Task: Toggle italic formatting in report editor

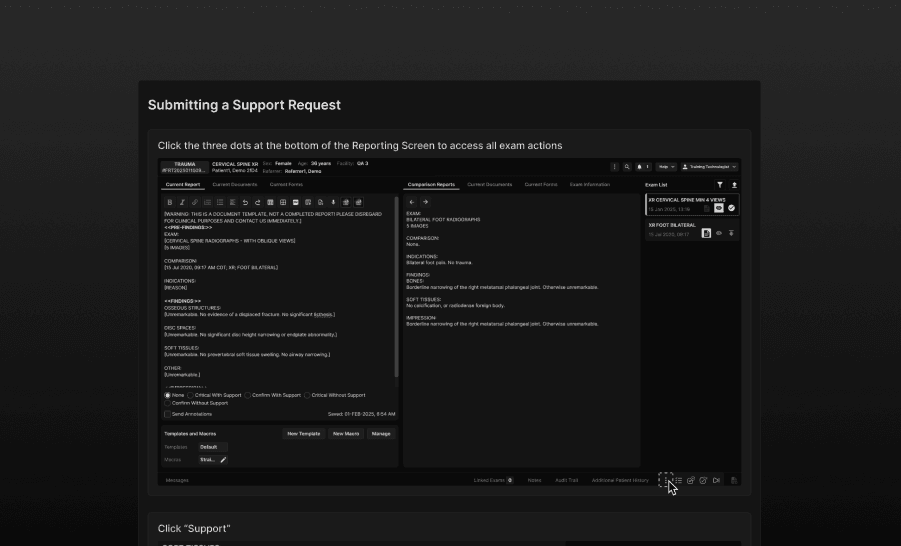Action: pyautogui.click(x=182, y=202)
